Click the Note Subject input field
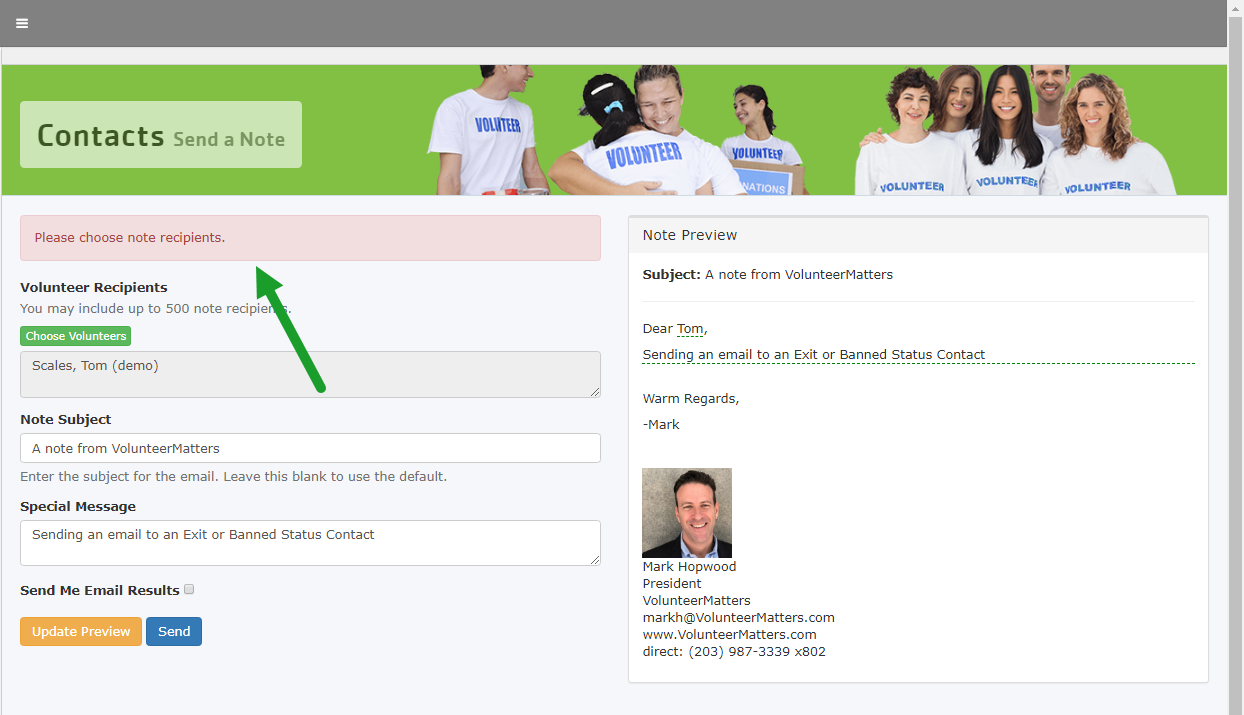 pyautogui.click(x=310, y=448)
